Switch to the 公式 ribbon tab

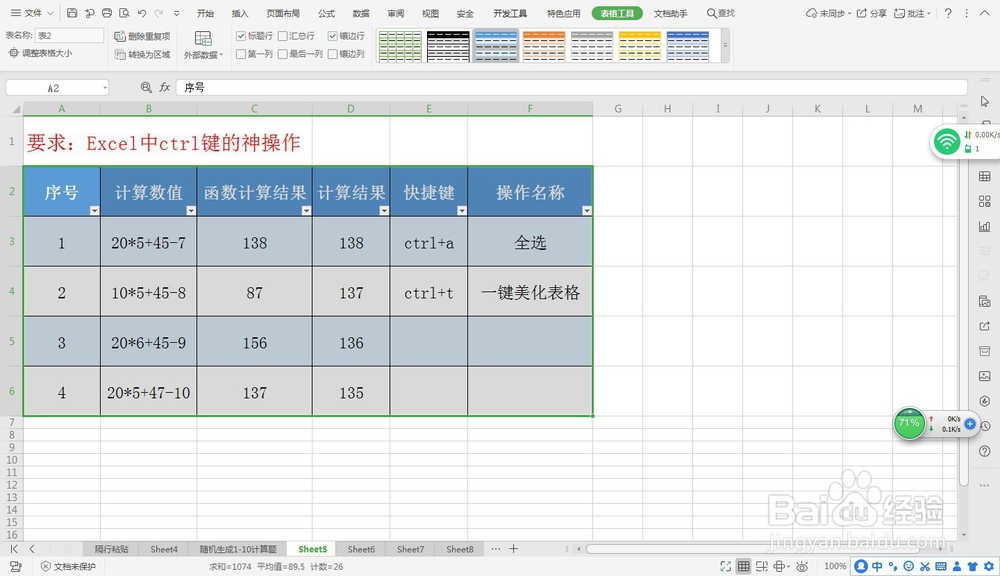click(327, 13)
